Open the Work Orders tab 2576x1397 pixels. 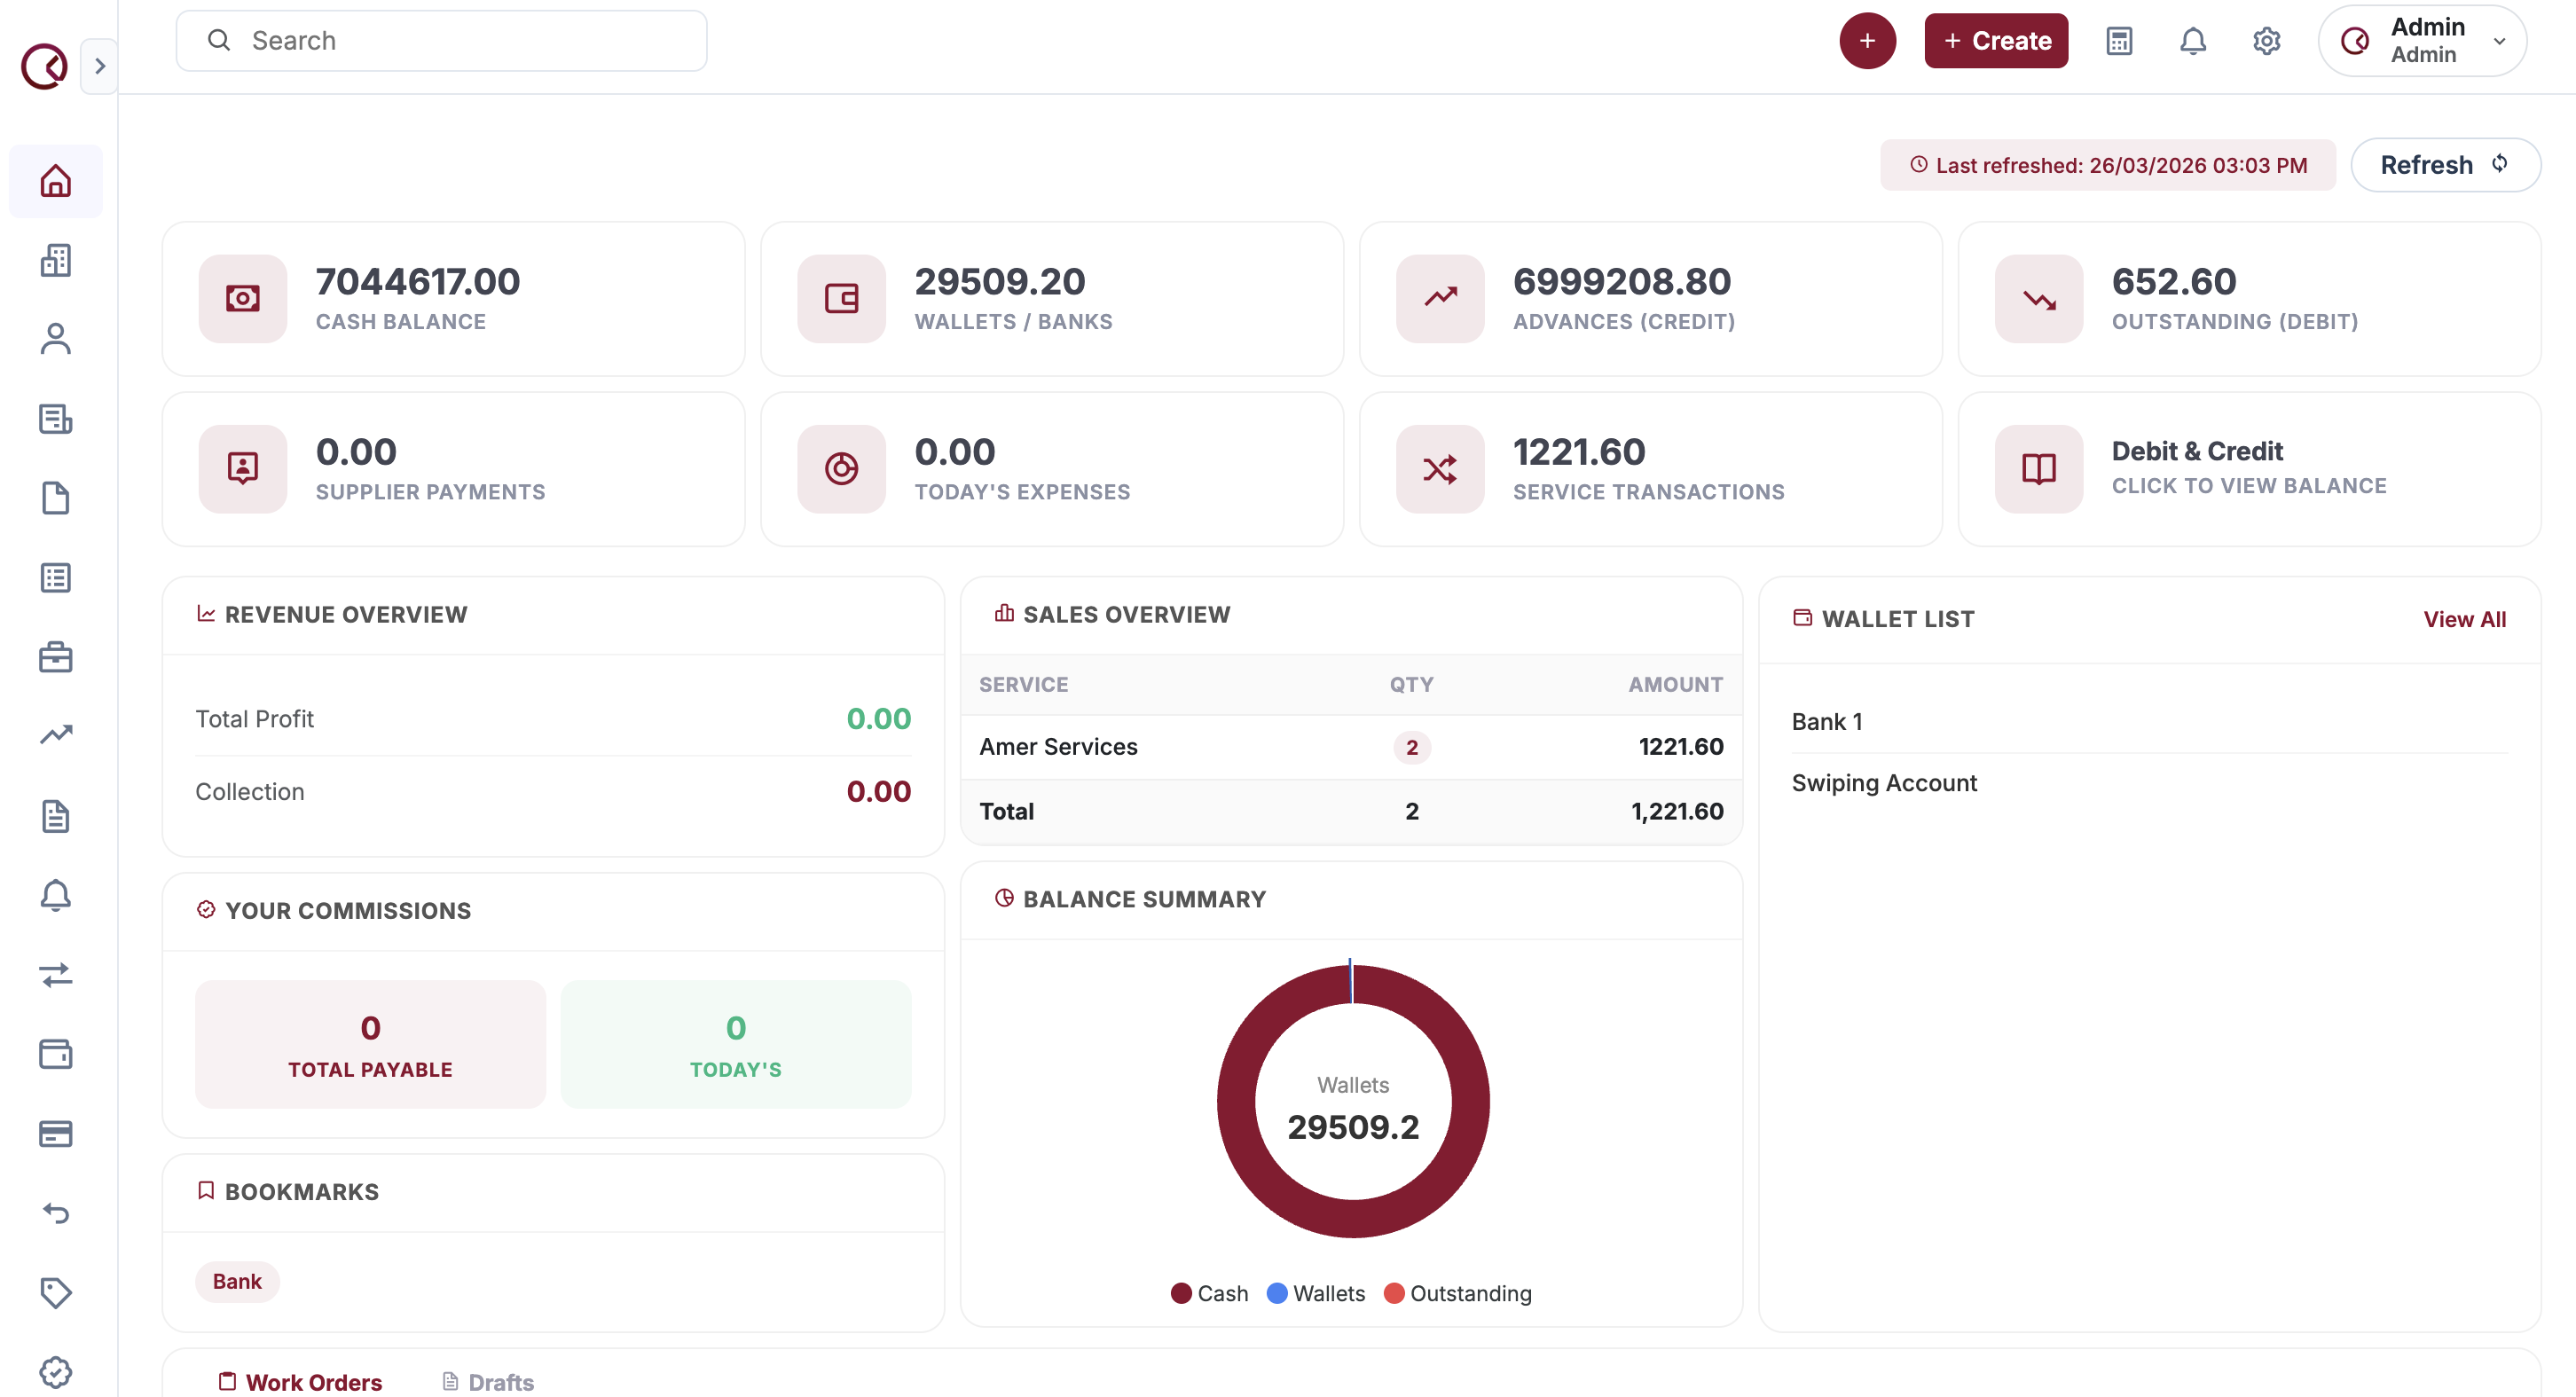[x=299, y=1381]
